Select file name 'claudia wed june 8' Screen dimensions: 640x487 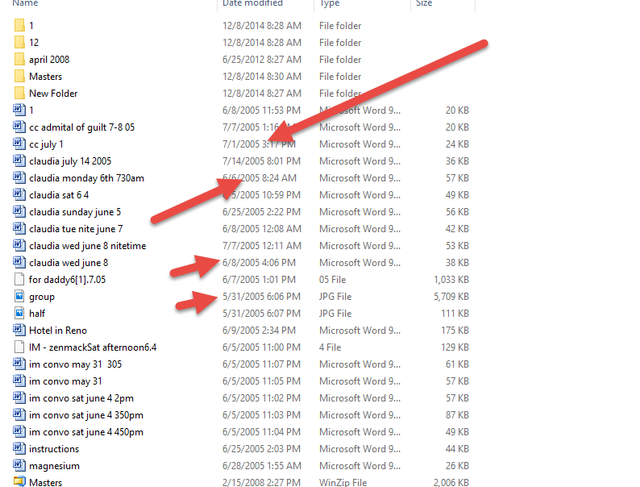pyautogui.click(x=69, y=262)
